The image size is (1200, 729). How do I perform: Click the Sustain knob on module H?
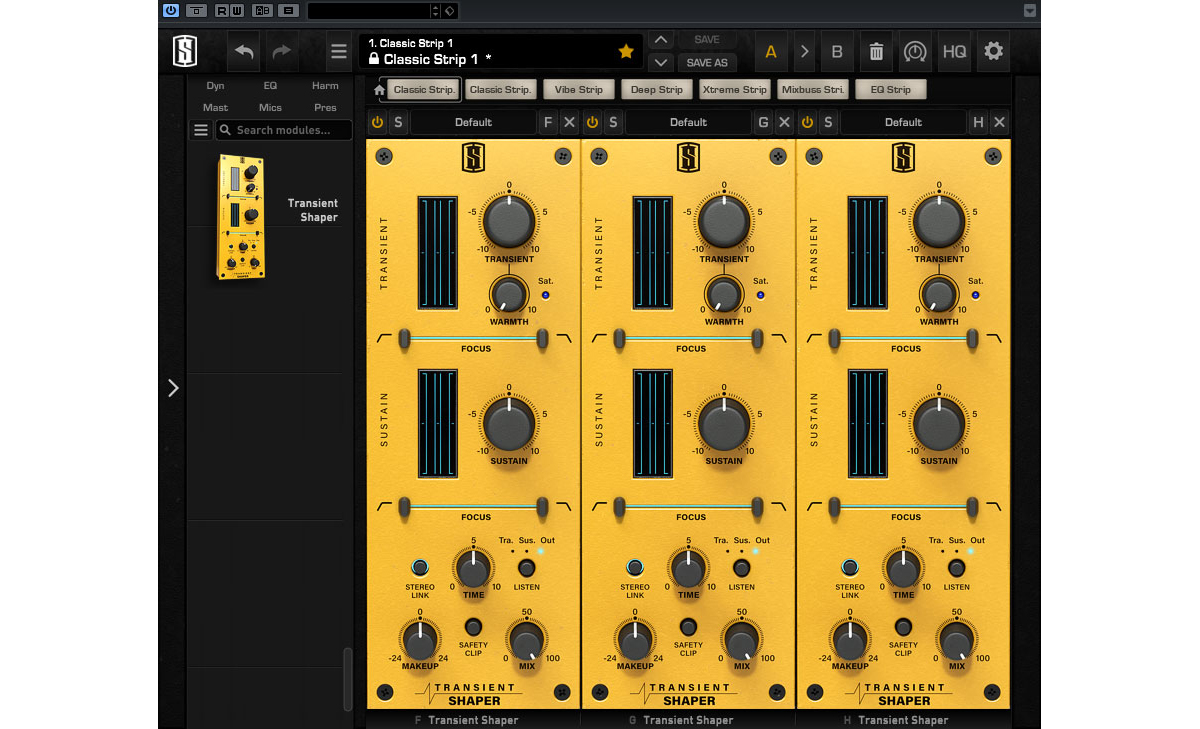point(939,424)
